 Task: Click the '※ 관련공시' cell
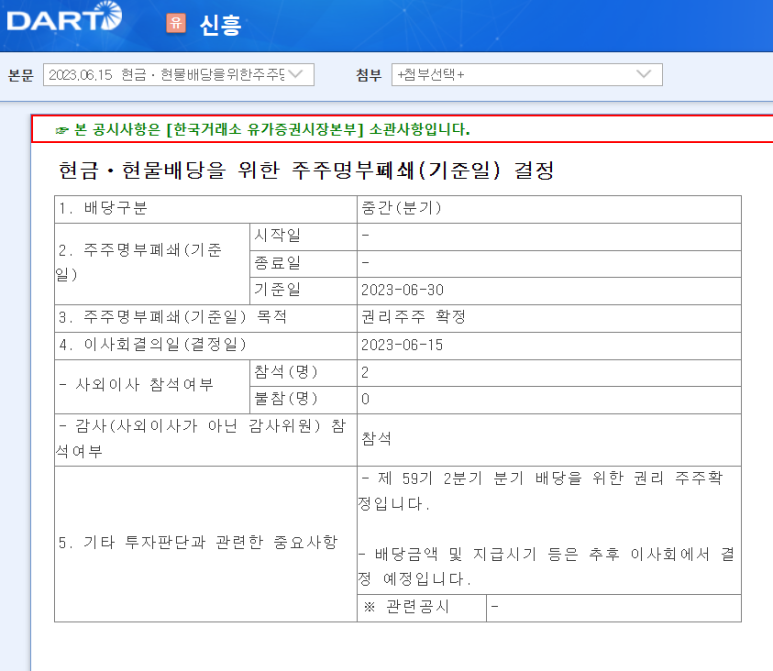(x=422, y=607)
